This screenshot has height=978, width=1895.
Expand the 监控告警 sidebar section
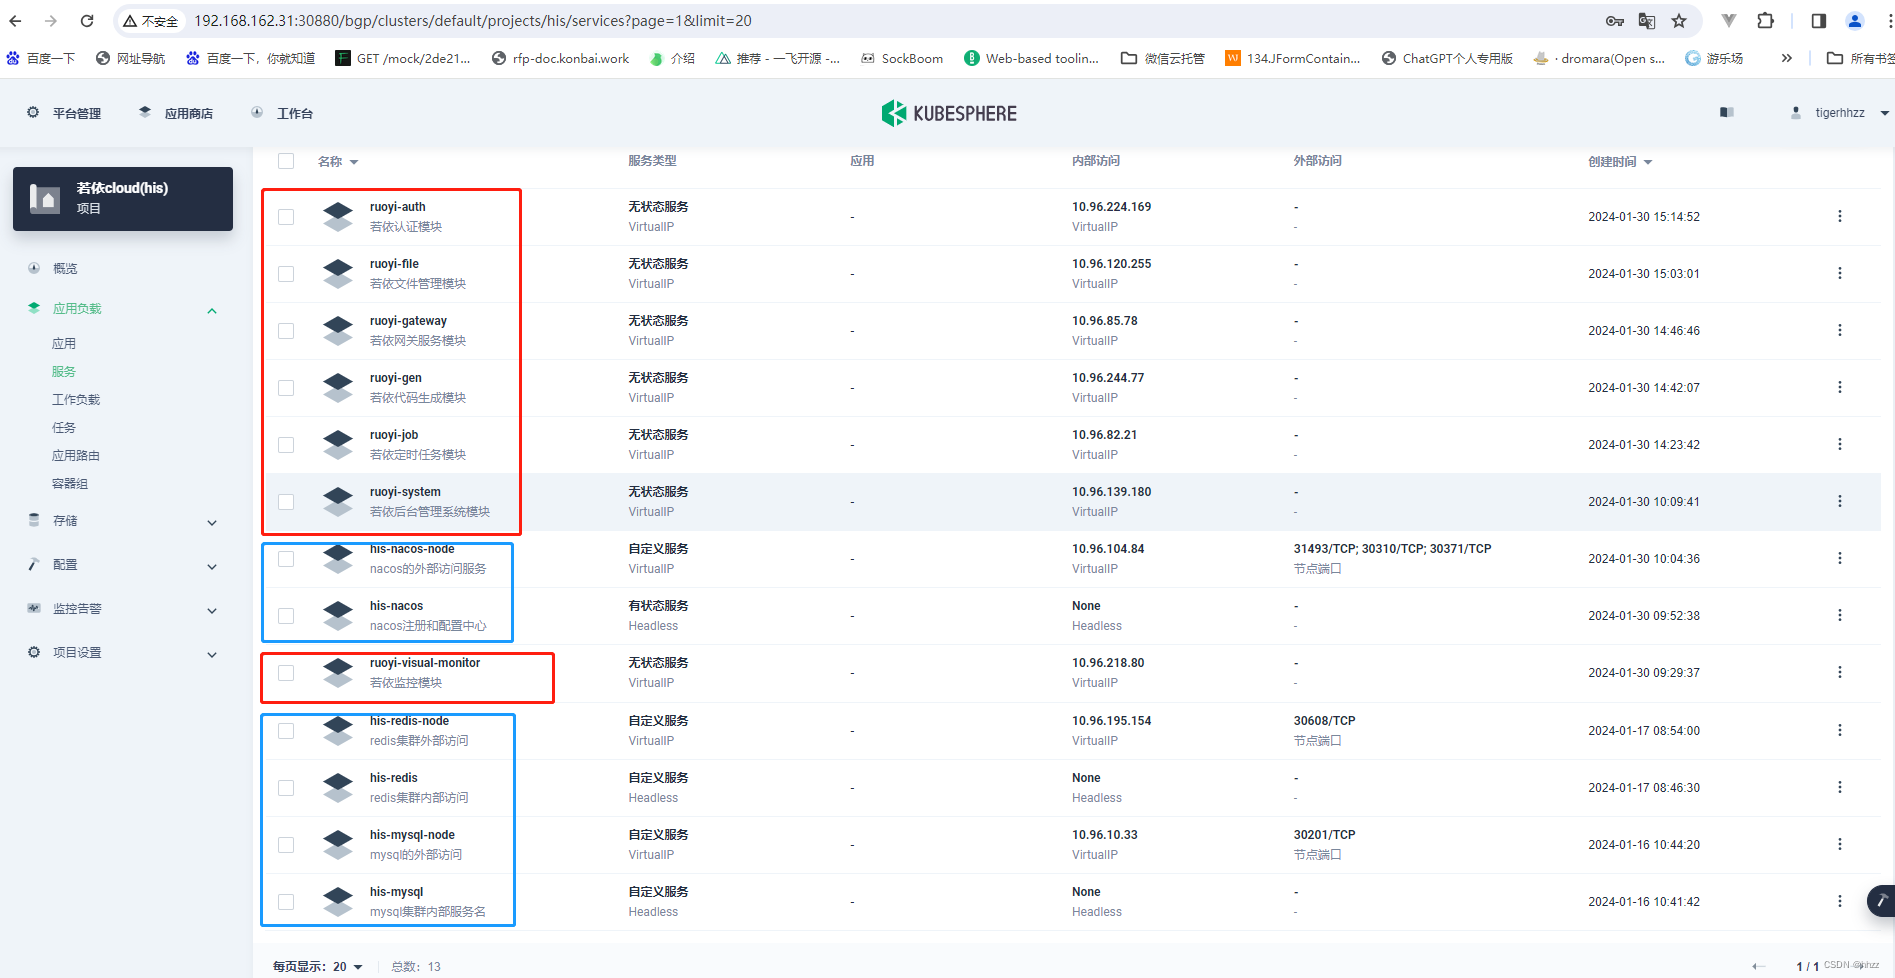212,610
